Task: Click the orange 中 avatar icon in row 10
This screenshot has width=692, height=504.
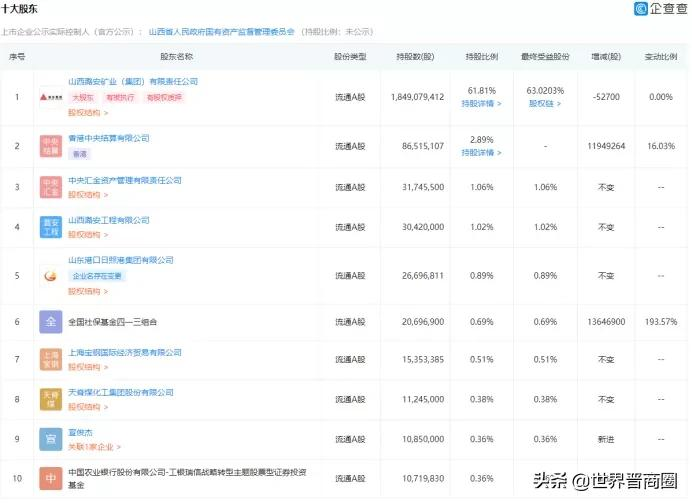Action: pyautogui.click(x=51, y=478)
